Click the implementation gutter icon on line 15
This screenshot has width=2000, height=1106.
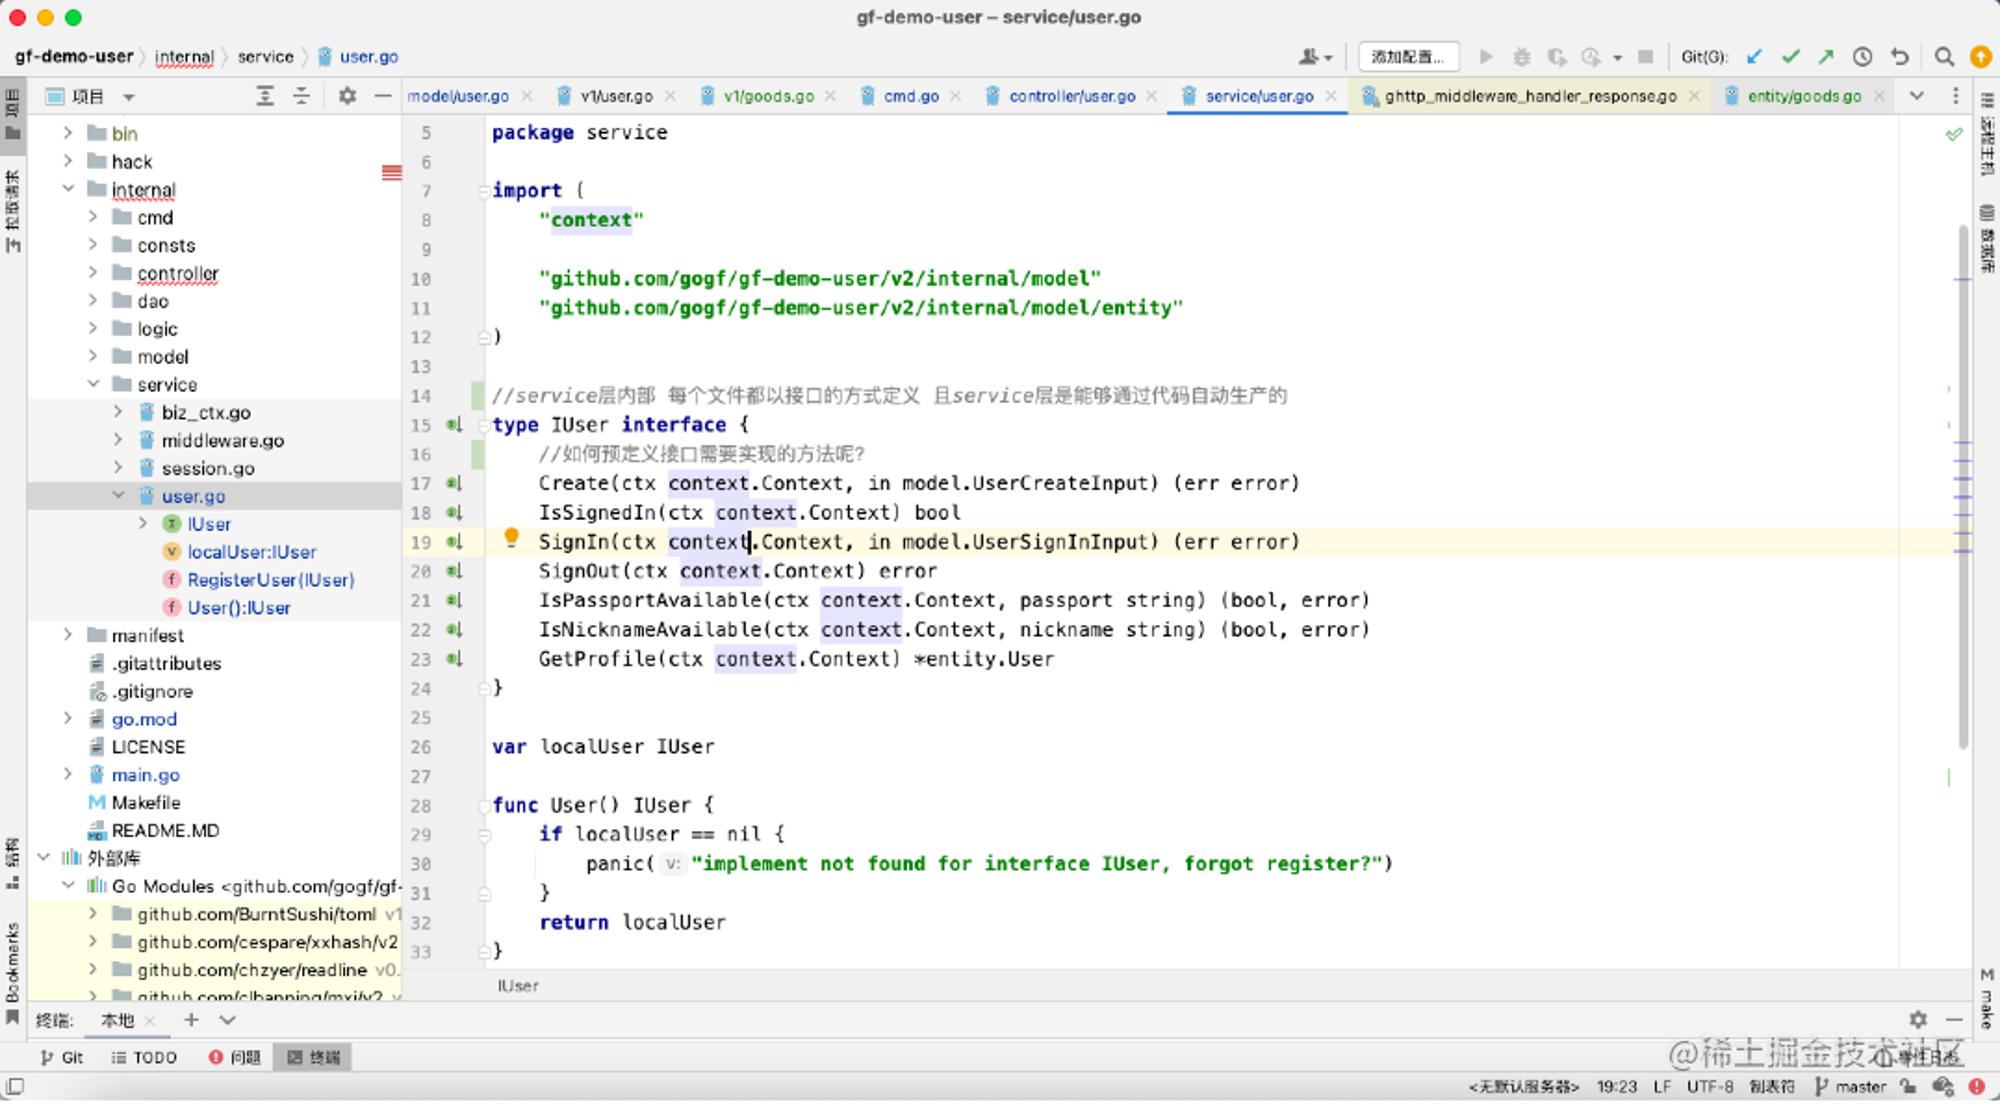pyautogui.click(x=455, y=425)
